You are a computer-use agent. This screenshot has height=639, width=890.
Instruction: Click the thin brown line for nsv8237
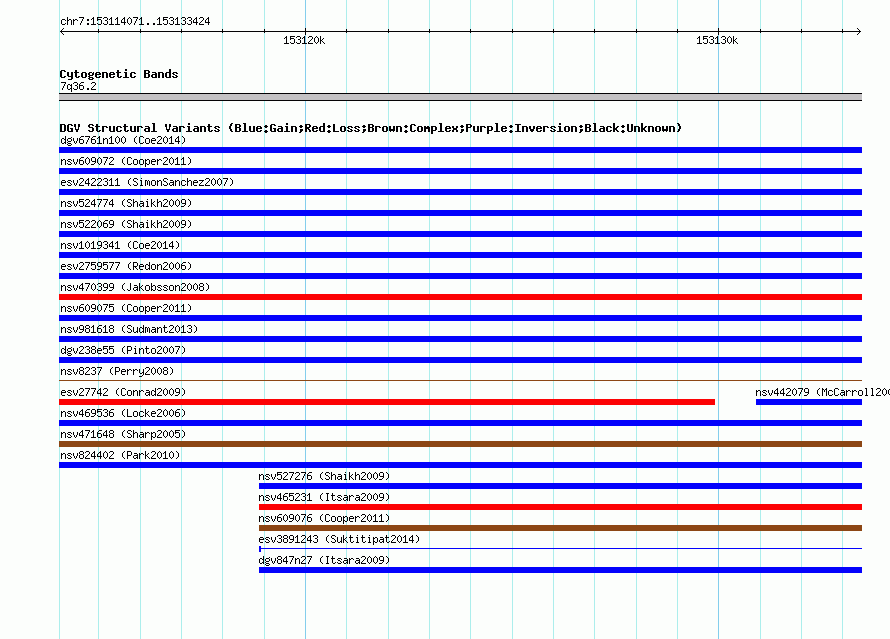[x=460, y=380]
